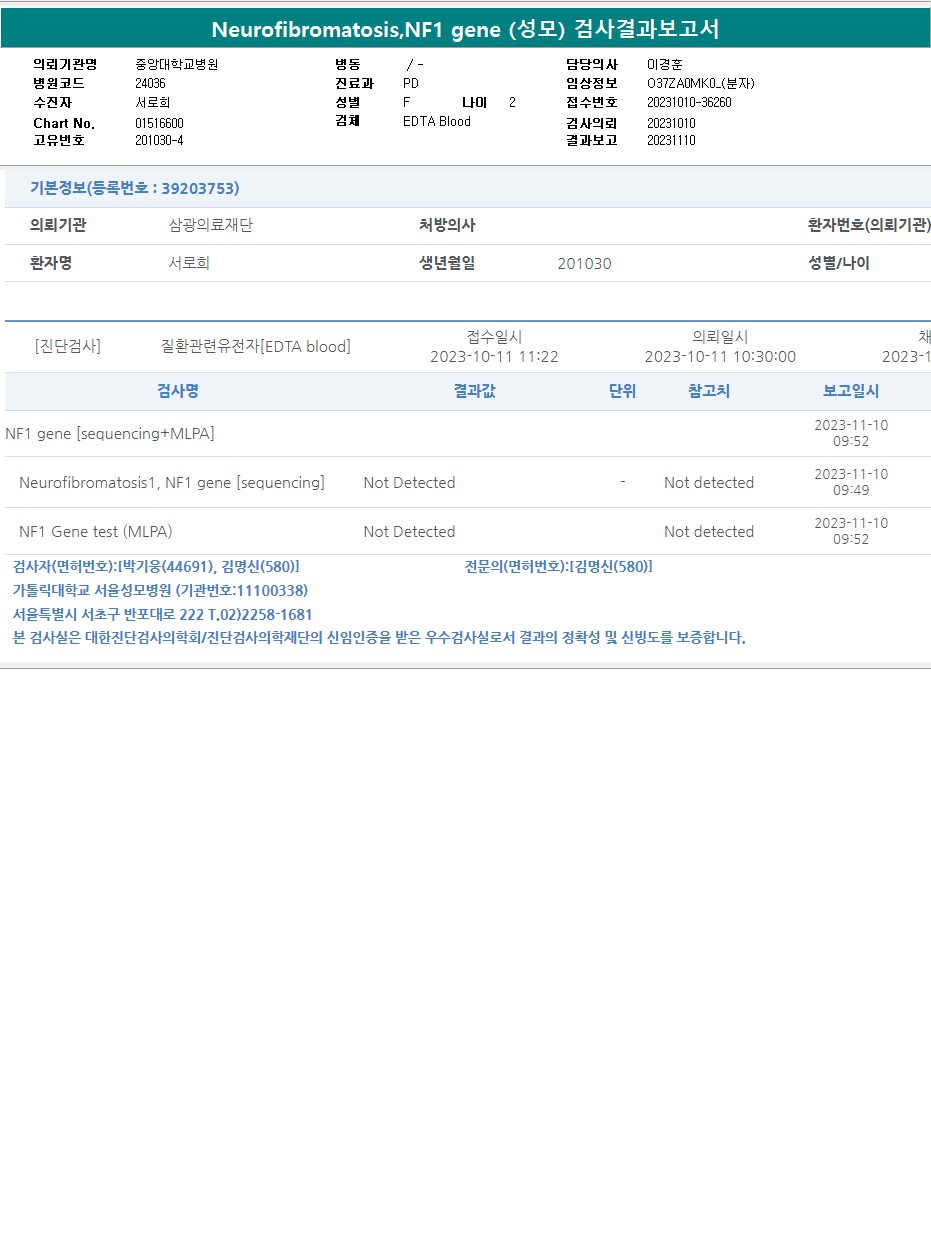Select 결과보고 date '20231110'

click(x=671, y=140)
